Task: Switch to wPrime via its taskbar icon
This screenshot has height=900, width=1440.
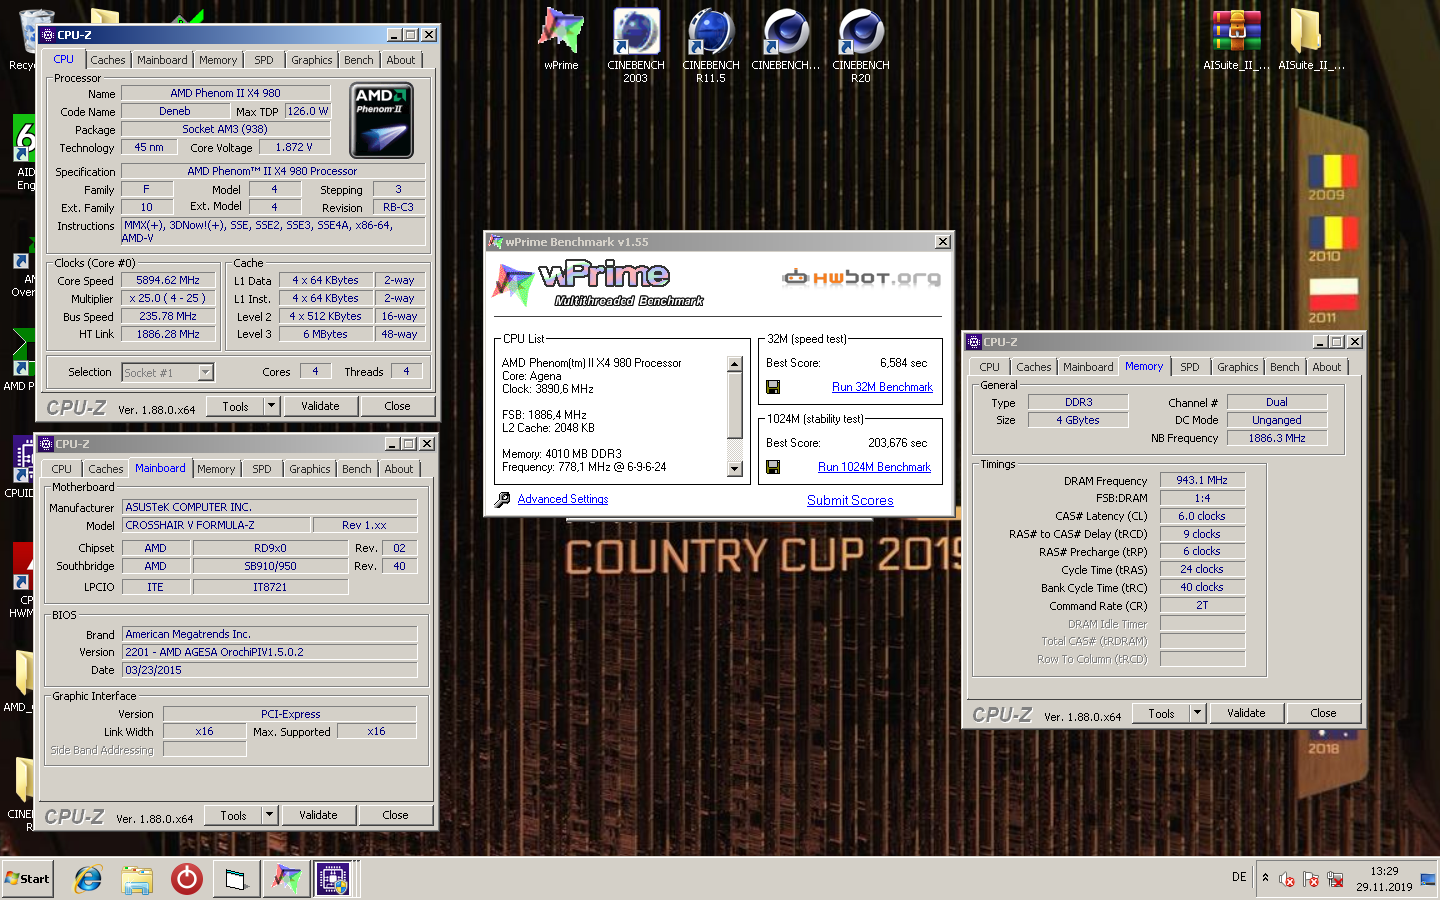Action: click(286, 879)
